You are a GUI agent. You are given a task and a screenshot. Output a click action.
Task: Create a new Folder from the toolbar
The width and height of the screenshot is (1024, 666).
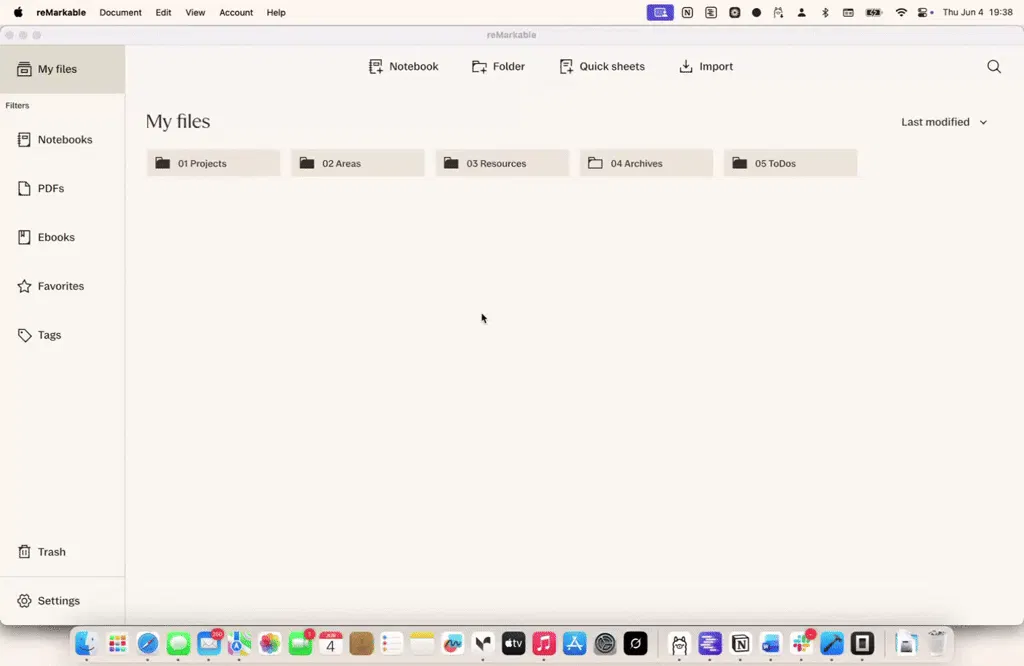tap(498, 67)
